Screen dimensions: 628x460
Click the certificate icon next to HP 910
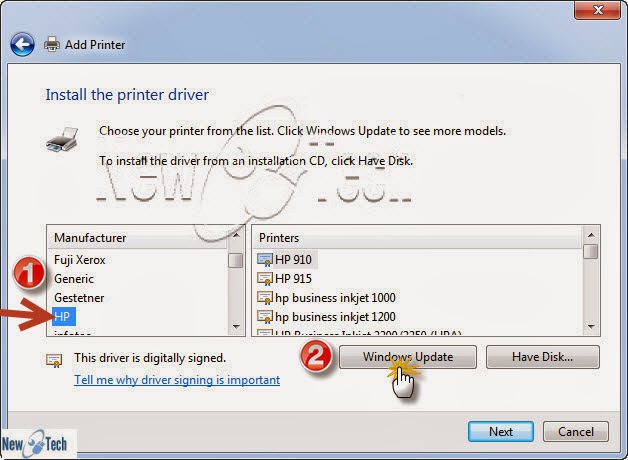point(265,260)
